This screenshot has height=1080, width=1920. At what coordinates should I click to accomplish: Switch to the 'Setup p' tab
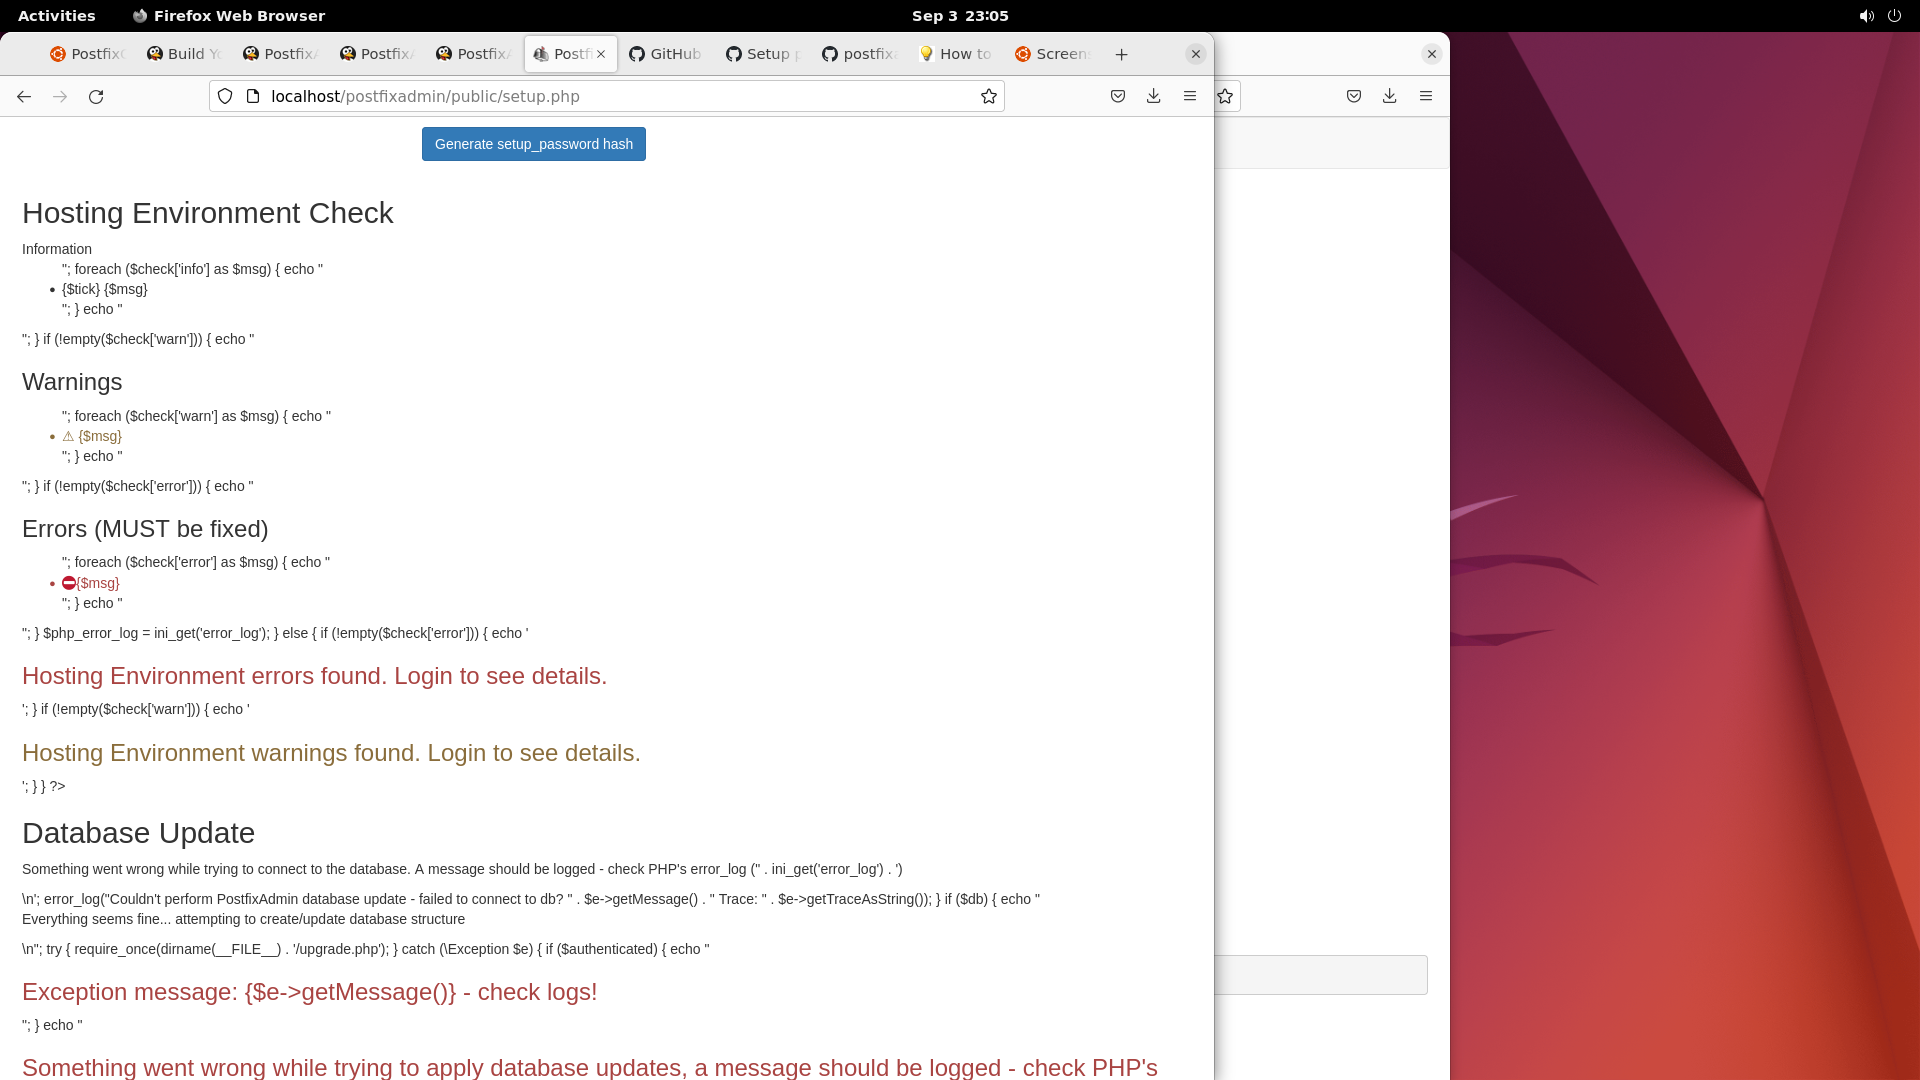763,54
